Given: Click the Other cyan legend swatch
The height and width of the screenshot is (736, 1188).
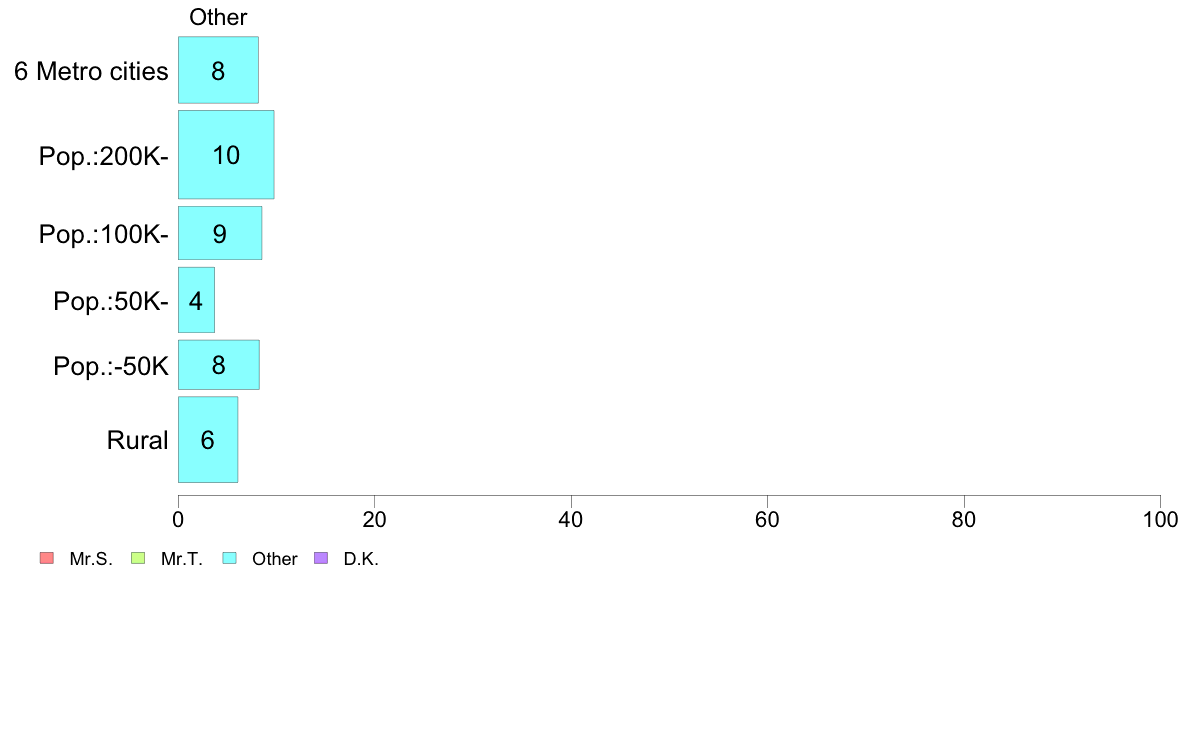Looking at the screenshot, I should tap(230, 559).
